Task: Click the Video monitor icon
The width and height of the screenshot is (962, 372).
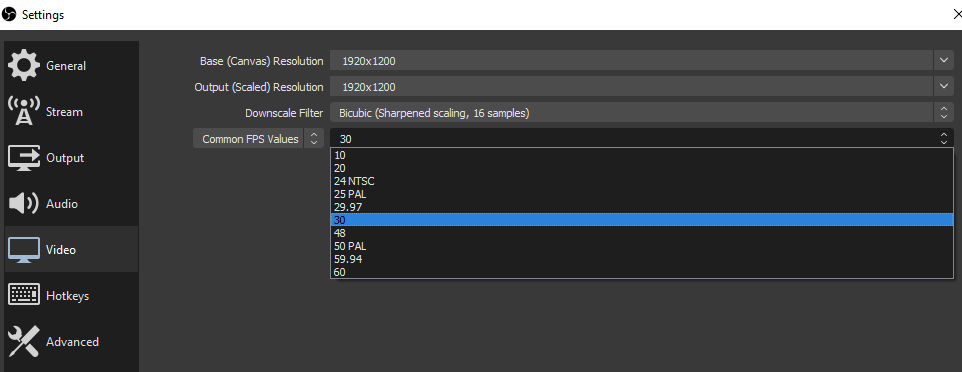Action: 24,250
